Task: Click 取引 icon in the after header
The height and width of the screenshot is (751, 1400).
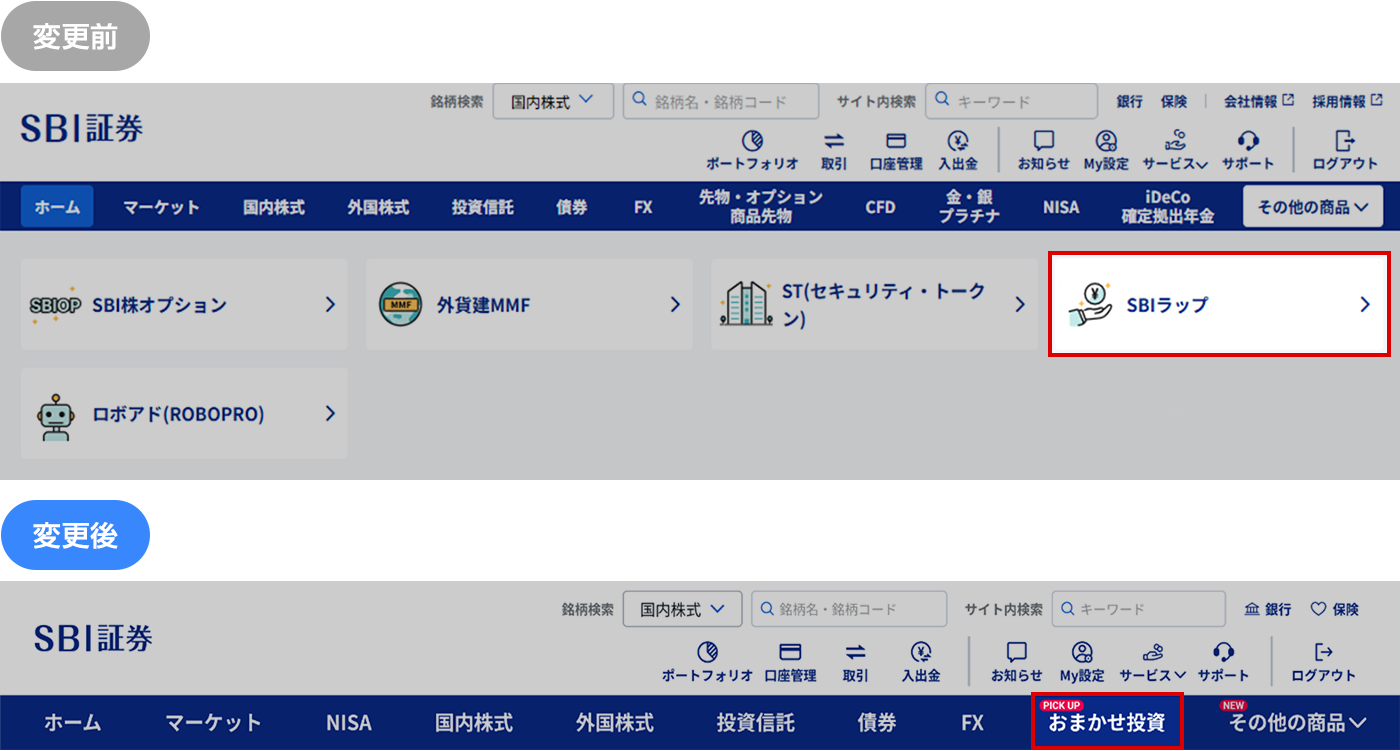Action: (855, 663)
